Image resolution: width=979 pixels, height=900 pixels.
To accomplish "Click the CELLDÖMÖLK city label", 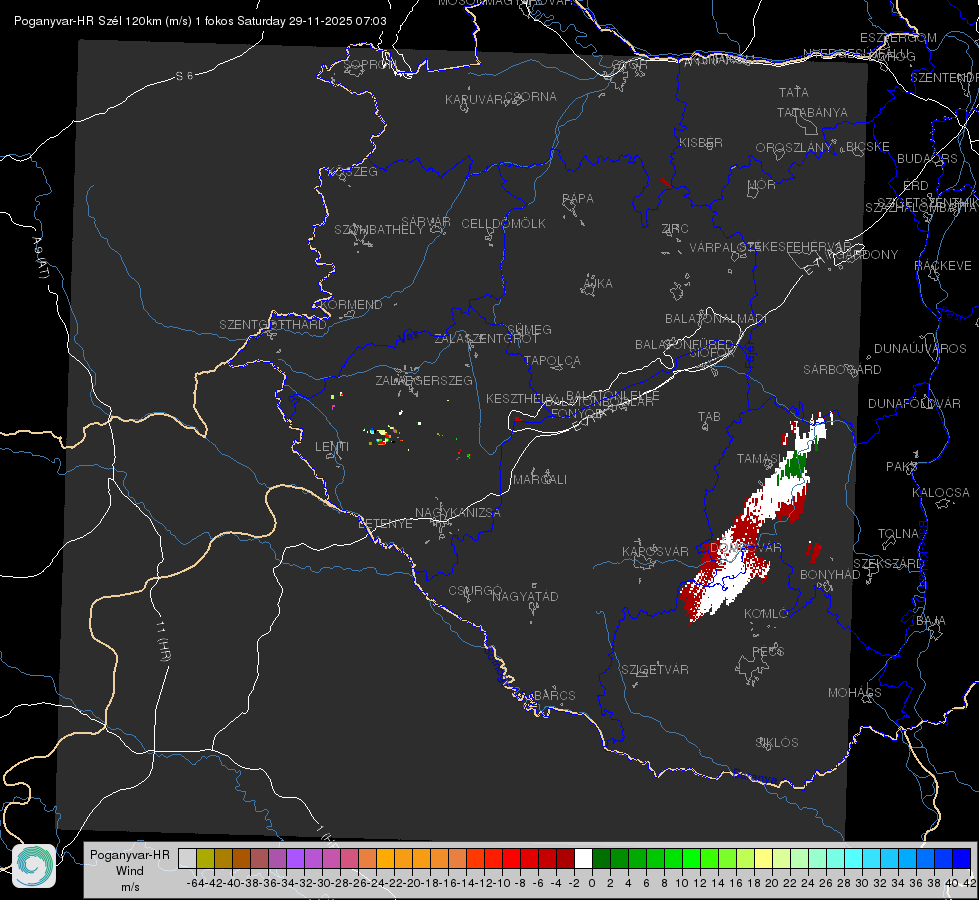I will 504,224.
